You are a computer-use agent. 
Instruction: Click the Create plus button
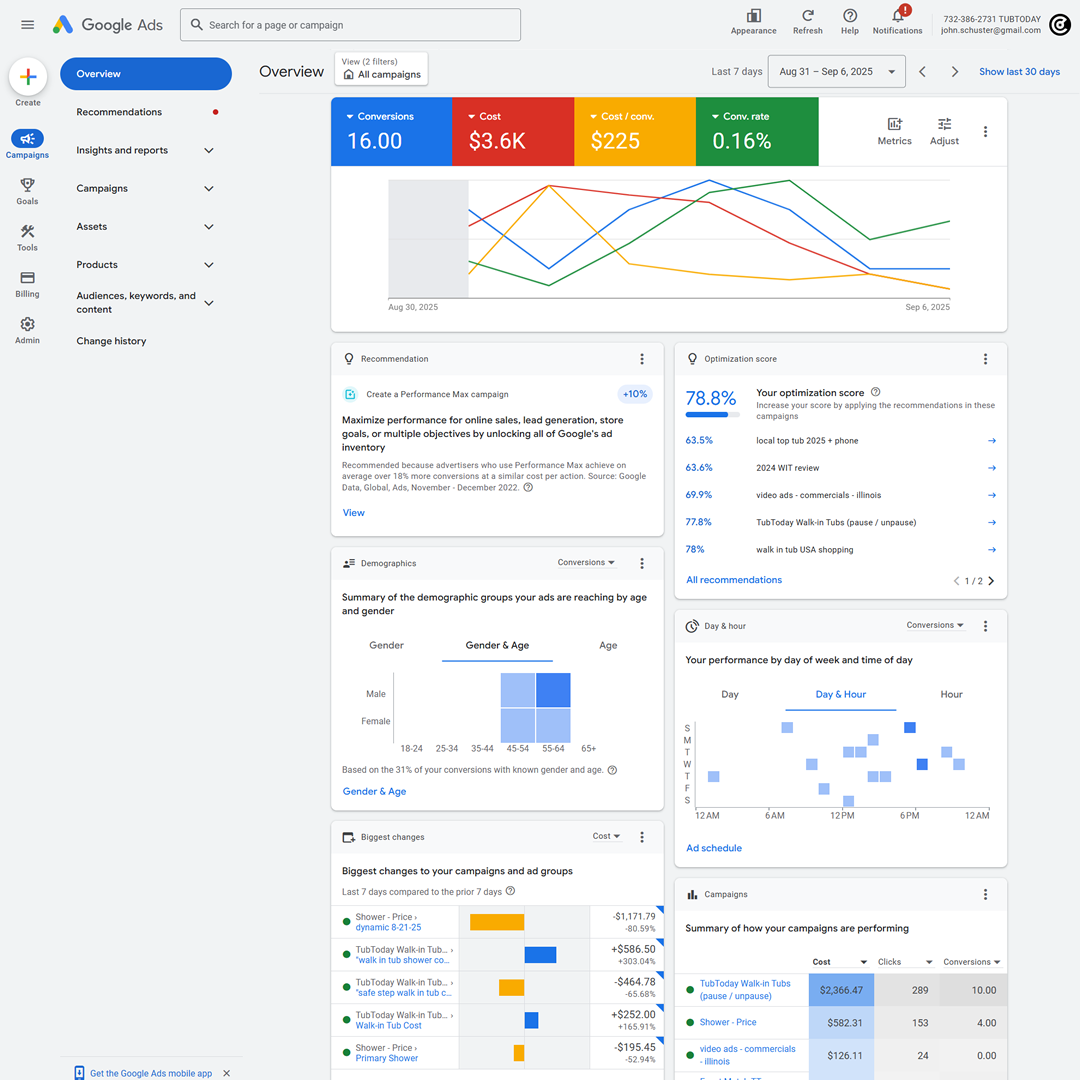(28, 77)
